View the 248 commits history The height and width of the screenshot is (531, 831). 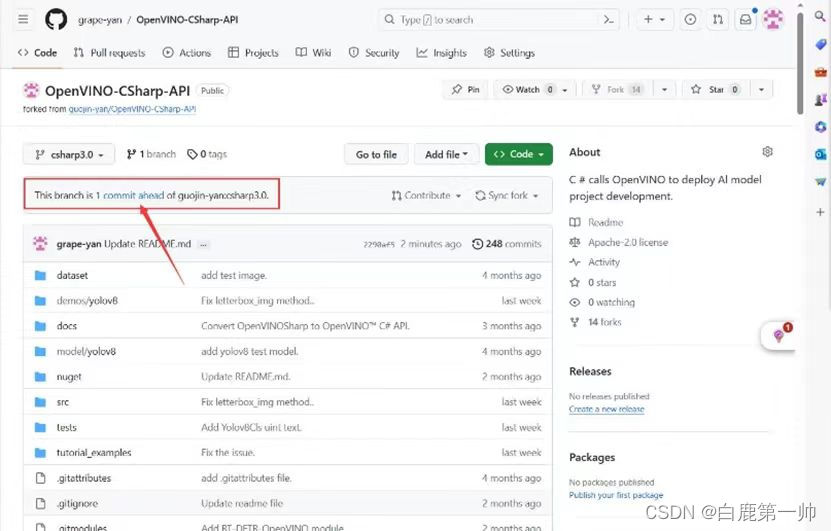507,244
